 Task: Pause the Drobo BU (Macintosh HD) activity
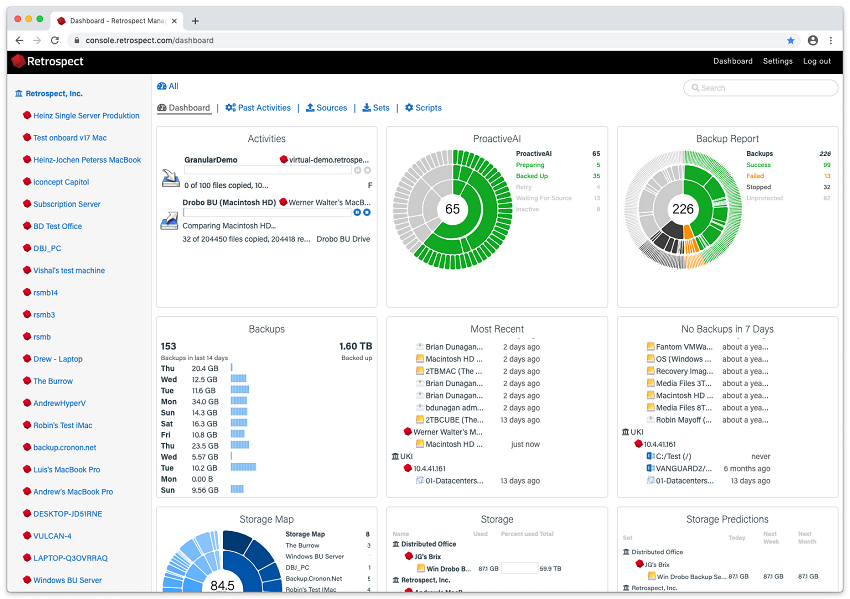pos(357,212)
